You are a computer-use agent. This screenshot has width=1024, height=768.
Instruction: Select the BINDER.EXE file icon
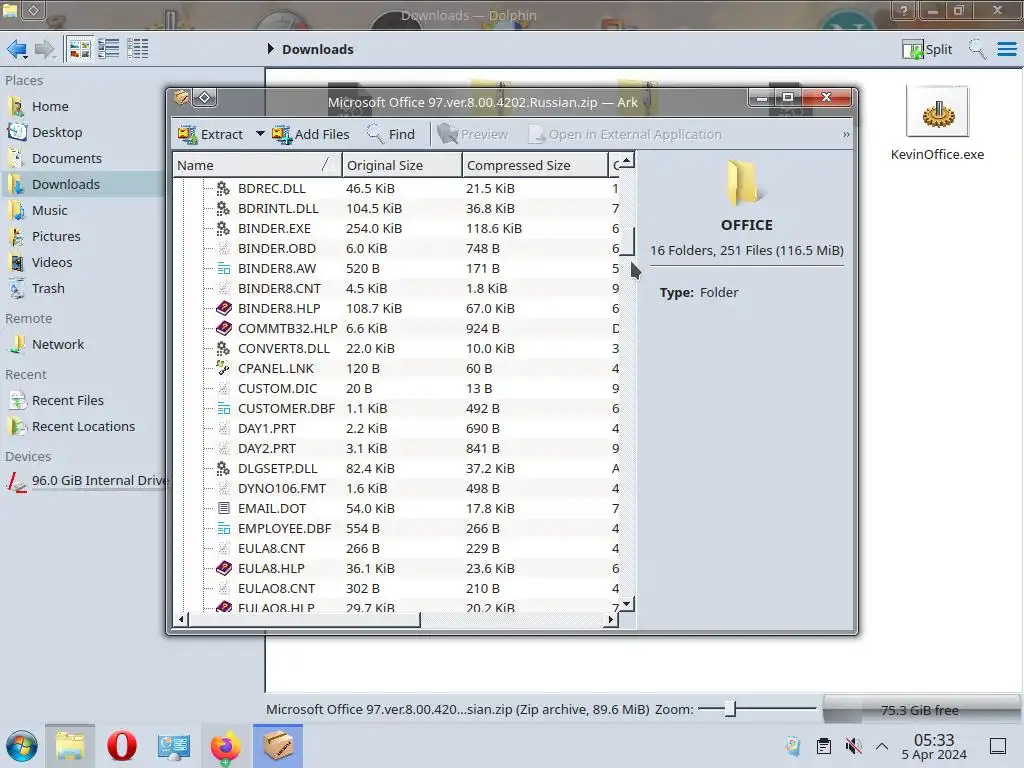point(223,228)
